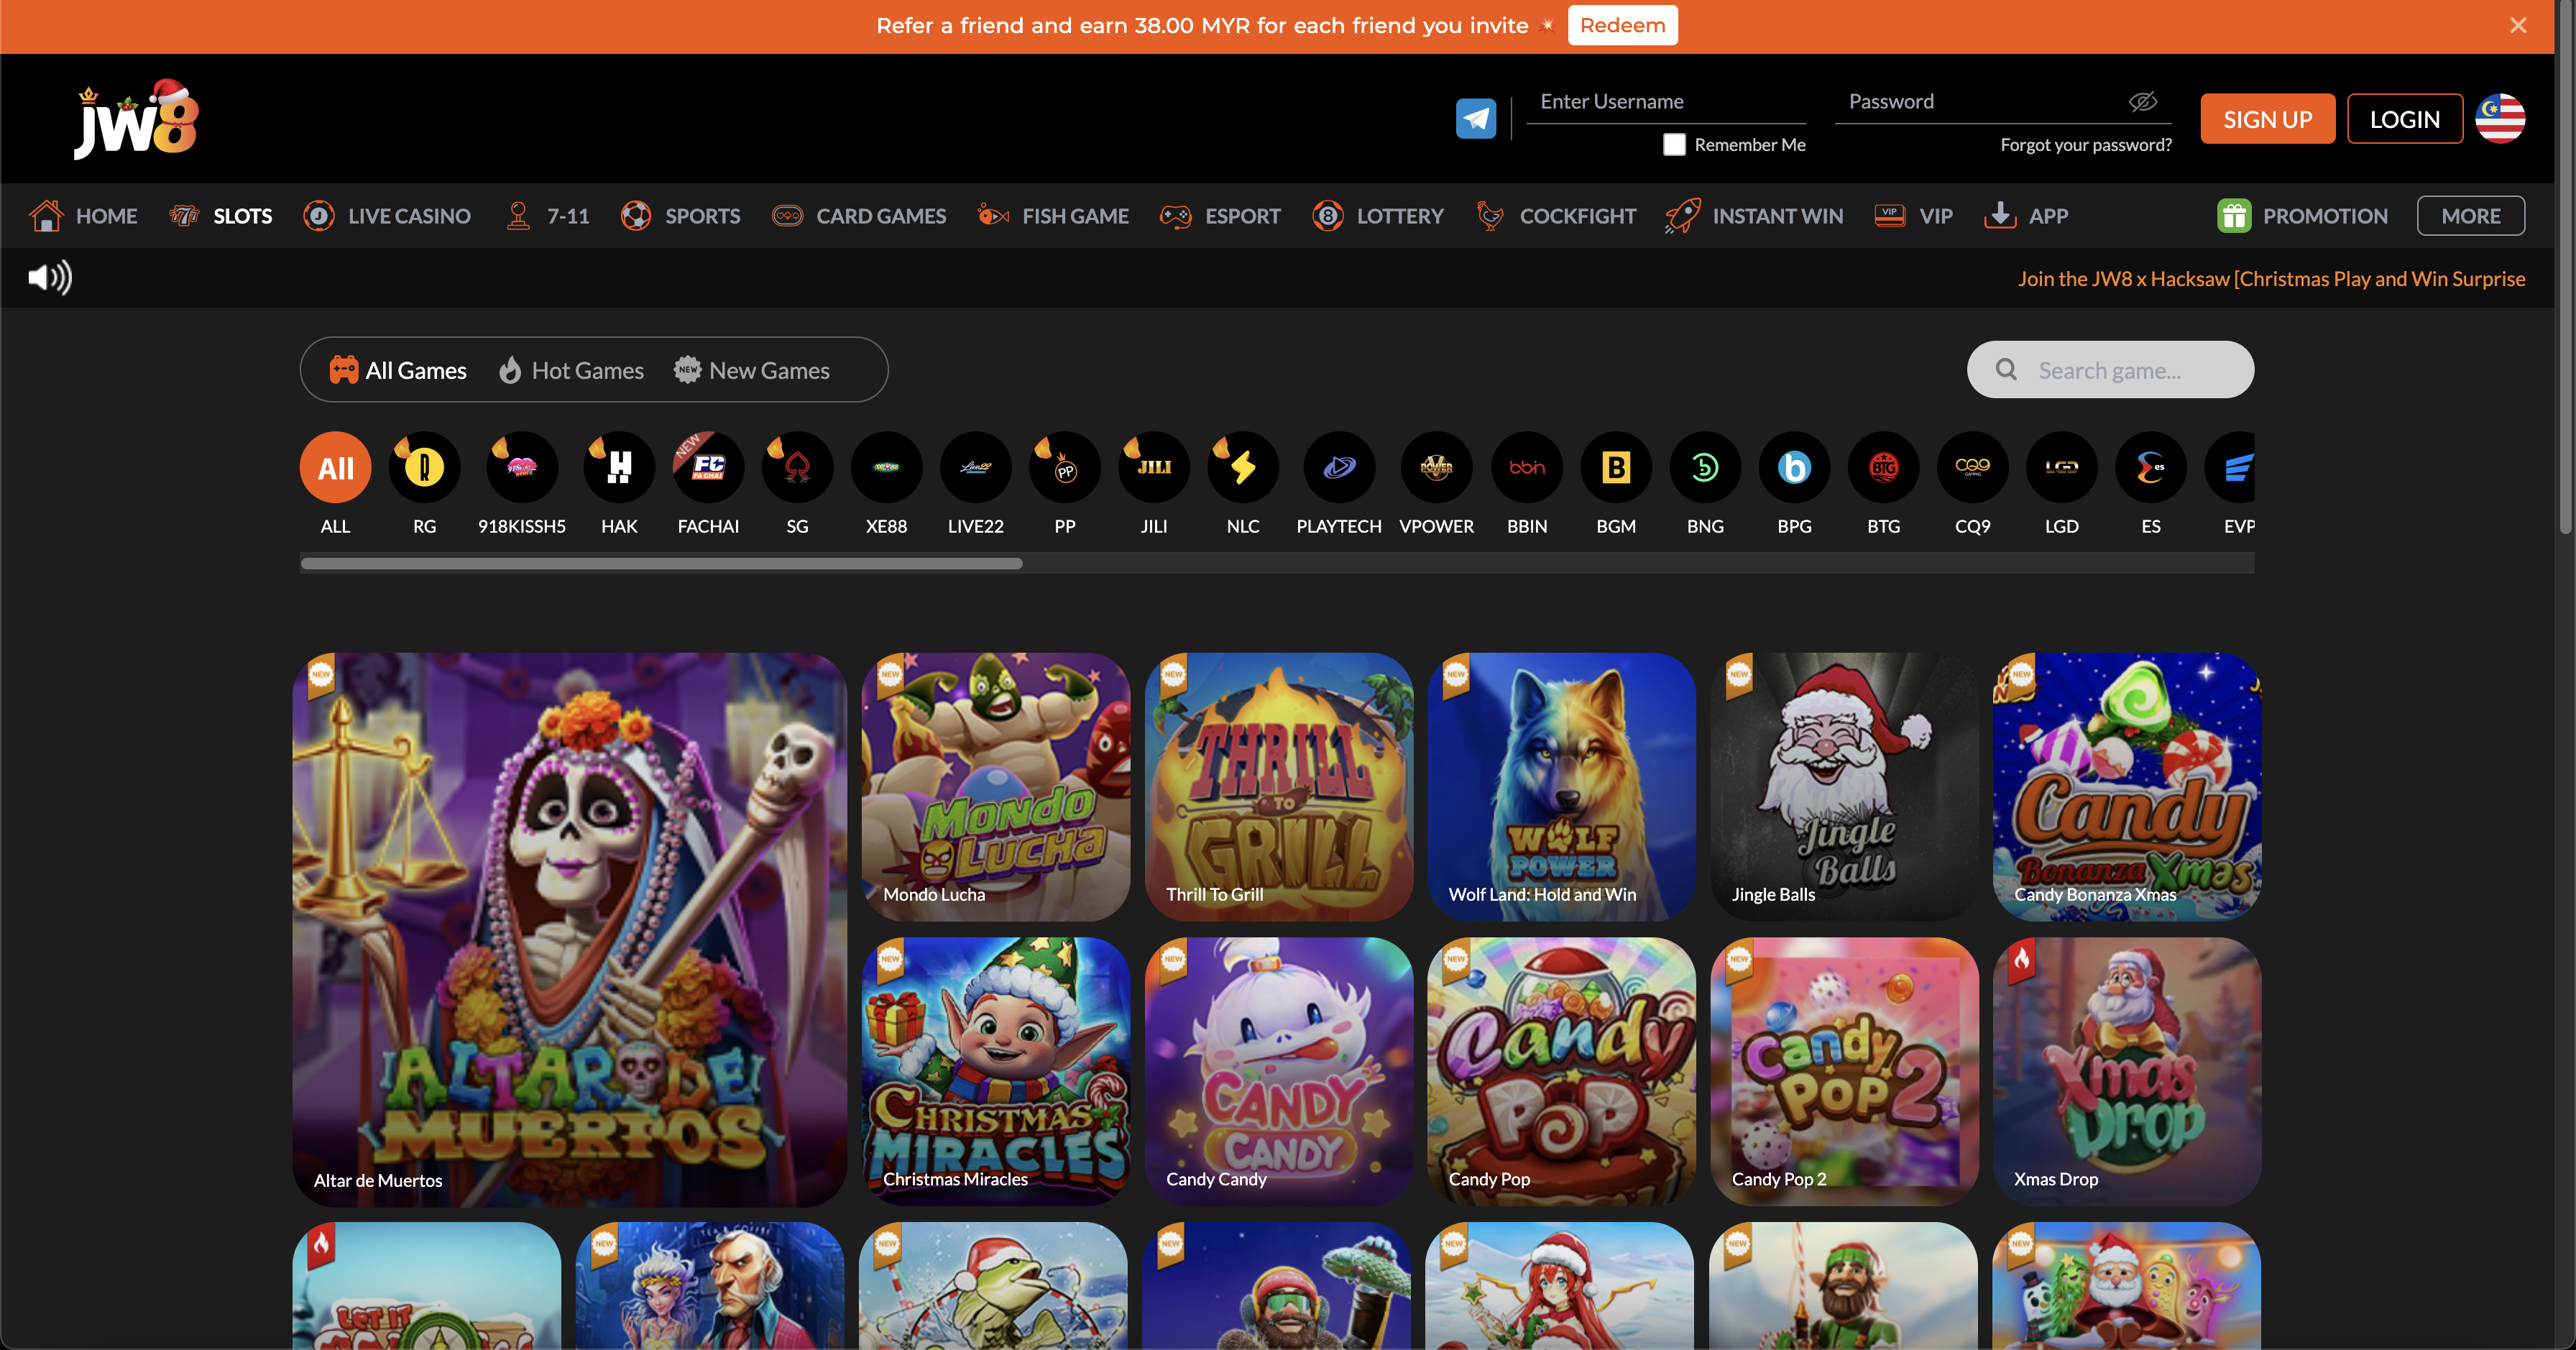Viewport: 2576px width, 1350px height.
Task: Click the JW8 logo
Action: coord(137,119)
